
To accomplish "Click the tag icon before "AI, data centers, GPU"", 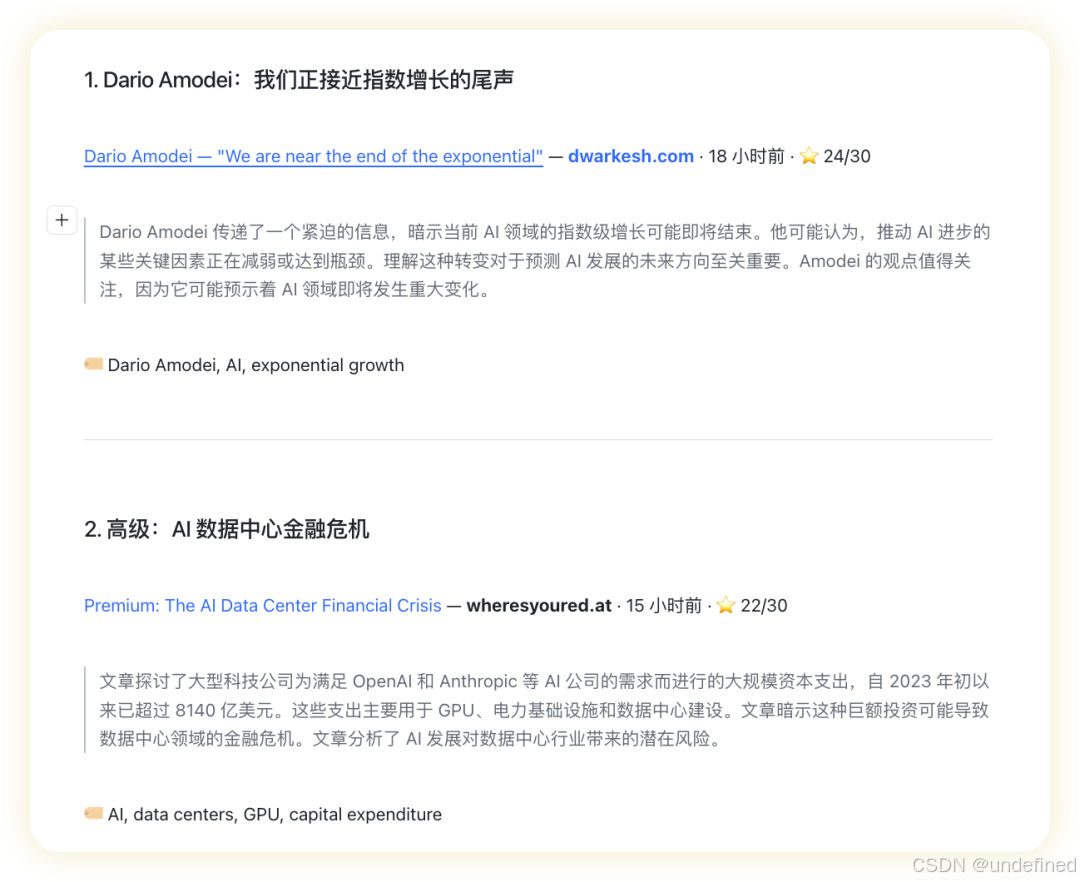I will coord(94,813).
